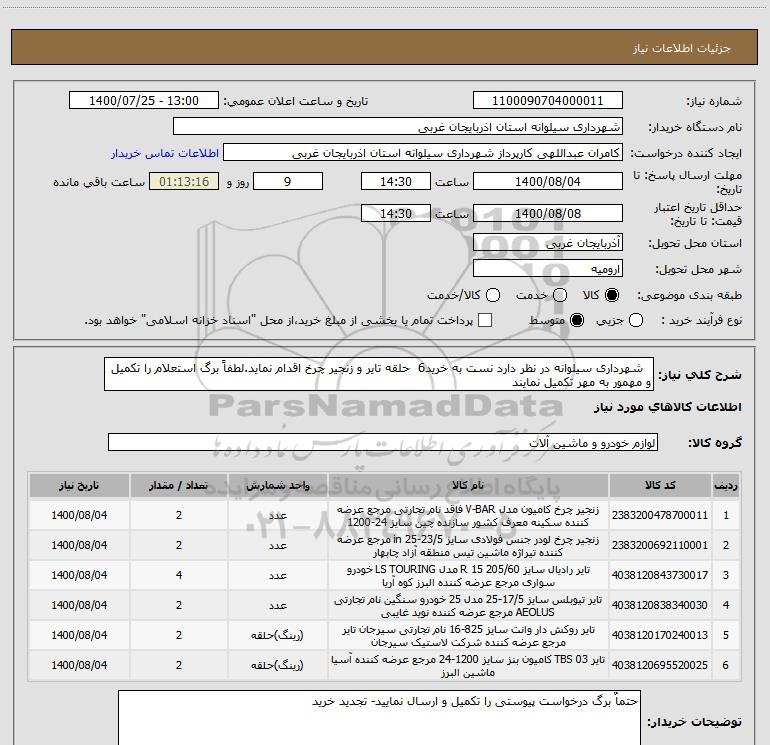This screenshot has height=745, width=770.
Task: Click quantity 4 in row 3
Action: pyautogui.click(x=179, y=575)
